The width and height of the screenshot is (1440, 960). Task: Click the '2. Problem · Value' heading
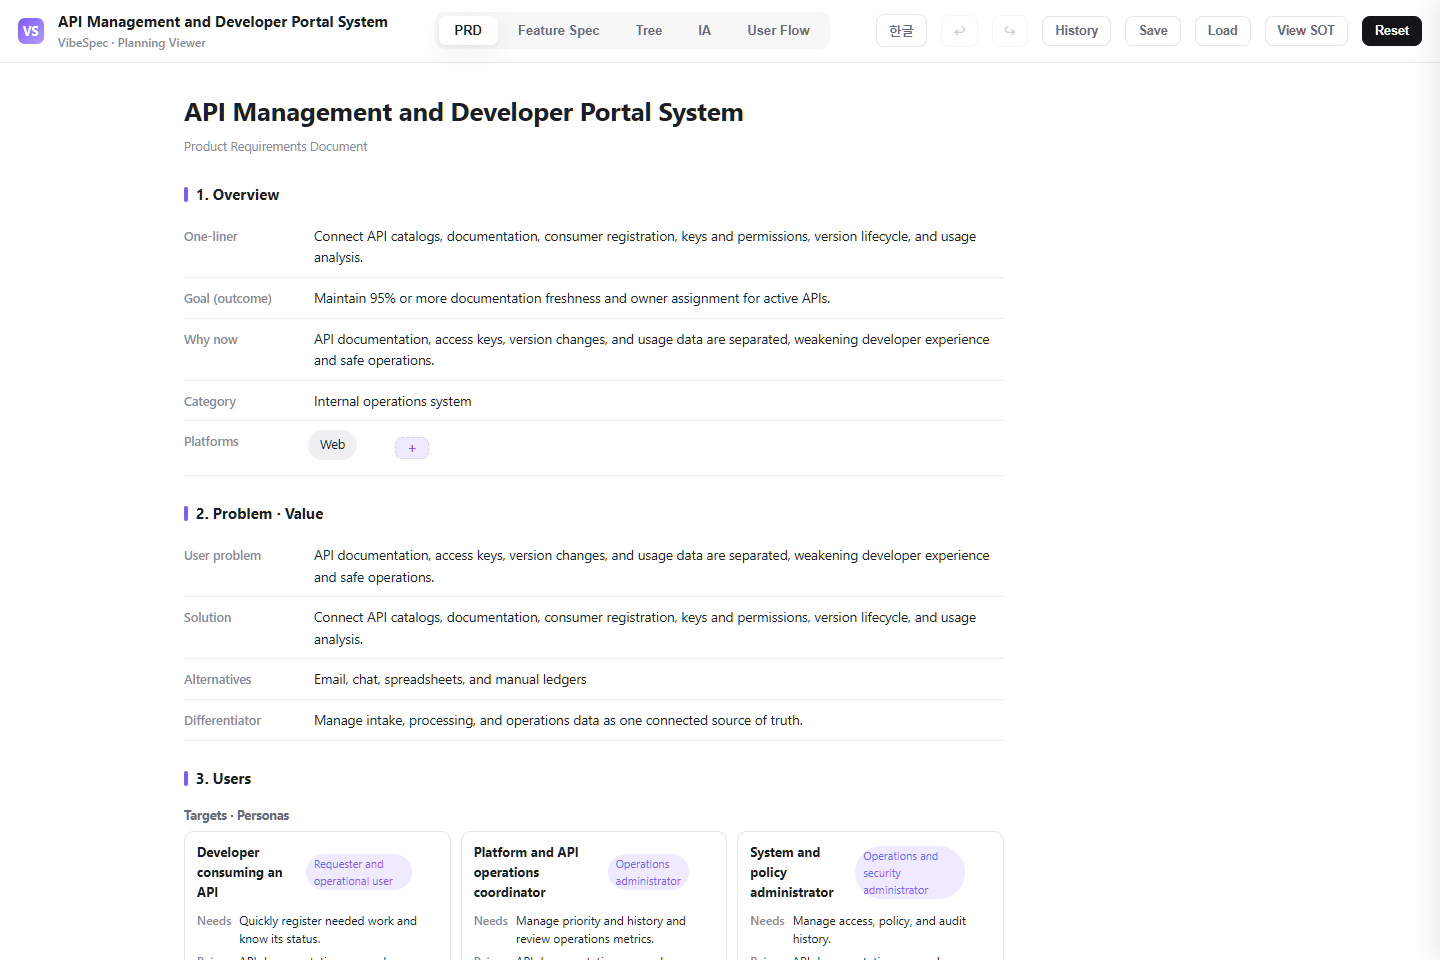(260, 514)
